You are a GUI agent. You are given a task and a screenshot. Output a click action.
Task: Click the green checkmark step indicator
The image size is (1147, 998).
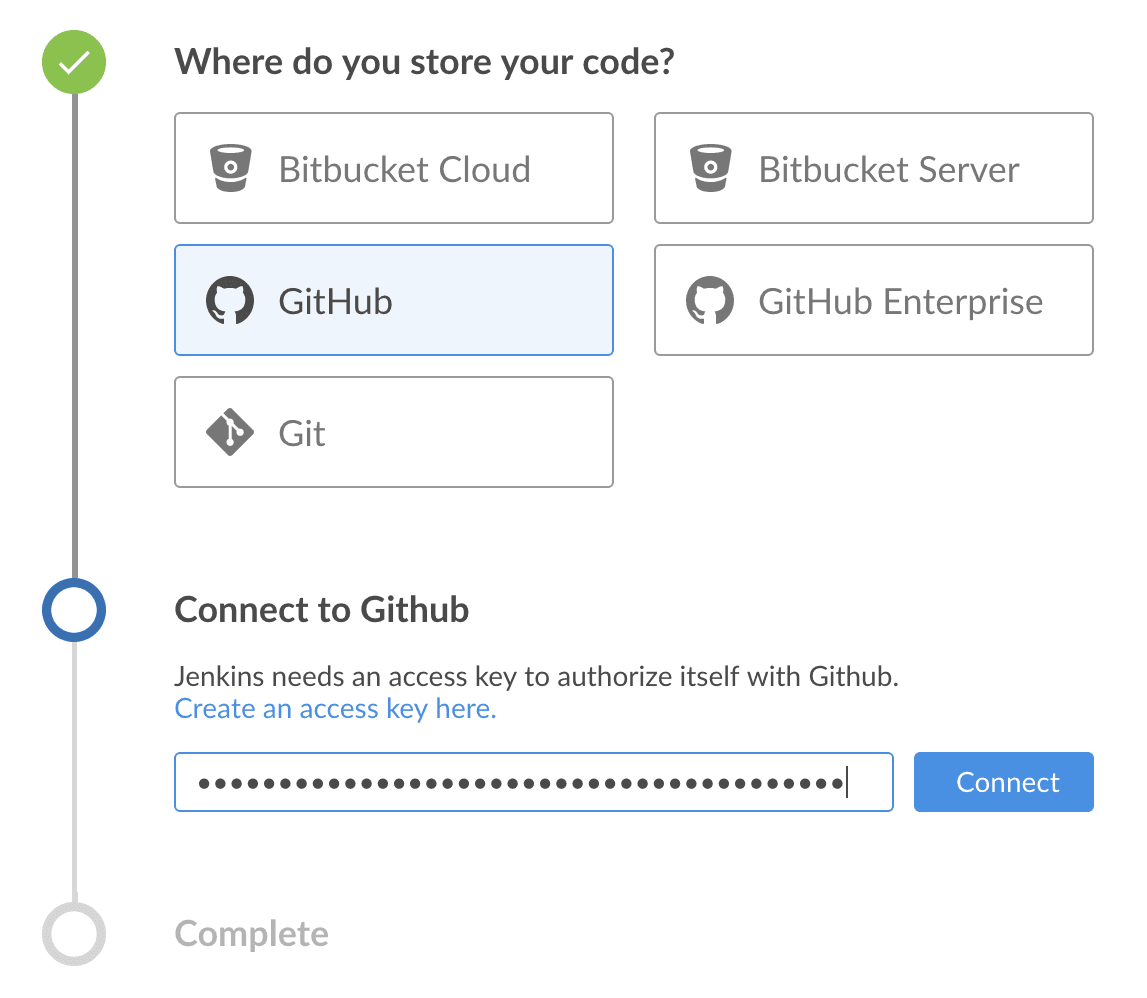(73, 62)
